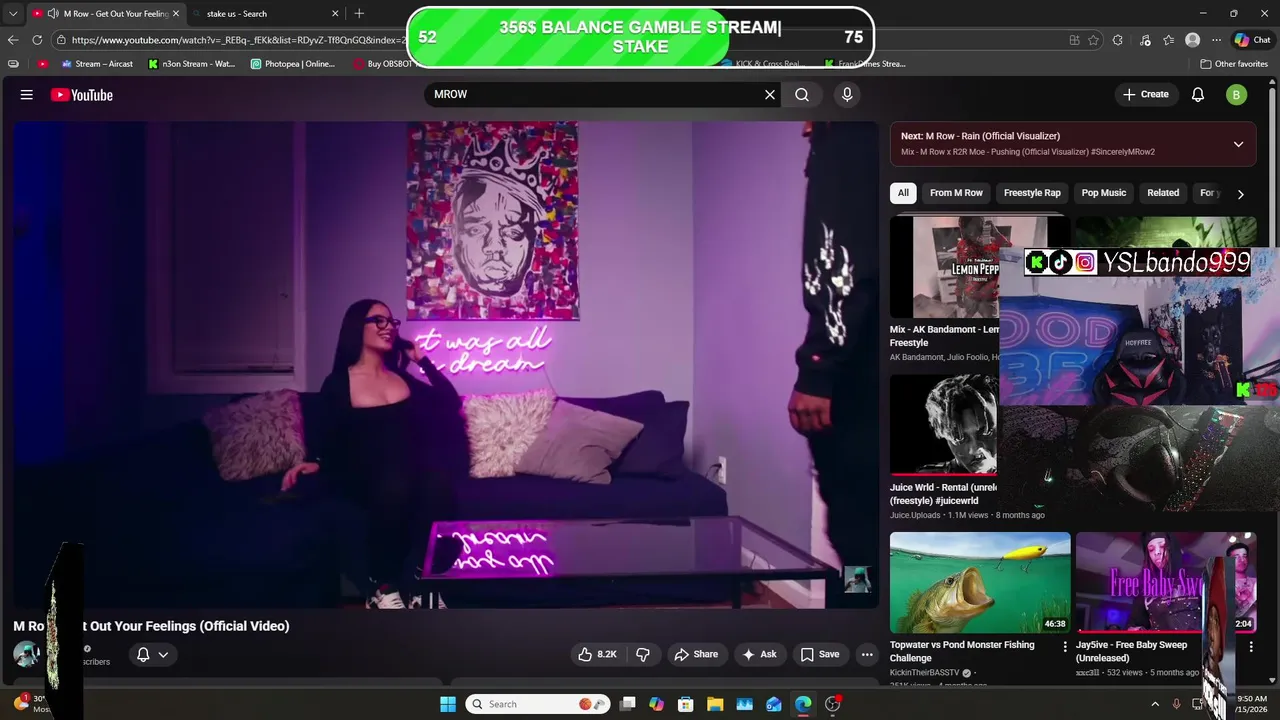Like the video with thumbs up
The image size is (1280, 720).
pyautogui.click(x=597, y=654)
